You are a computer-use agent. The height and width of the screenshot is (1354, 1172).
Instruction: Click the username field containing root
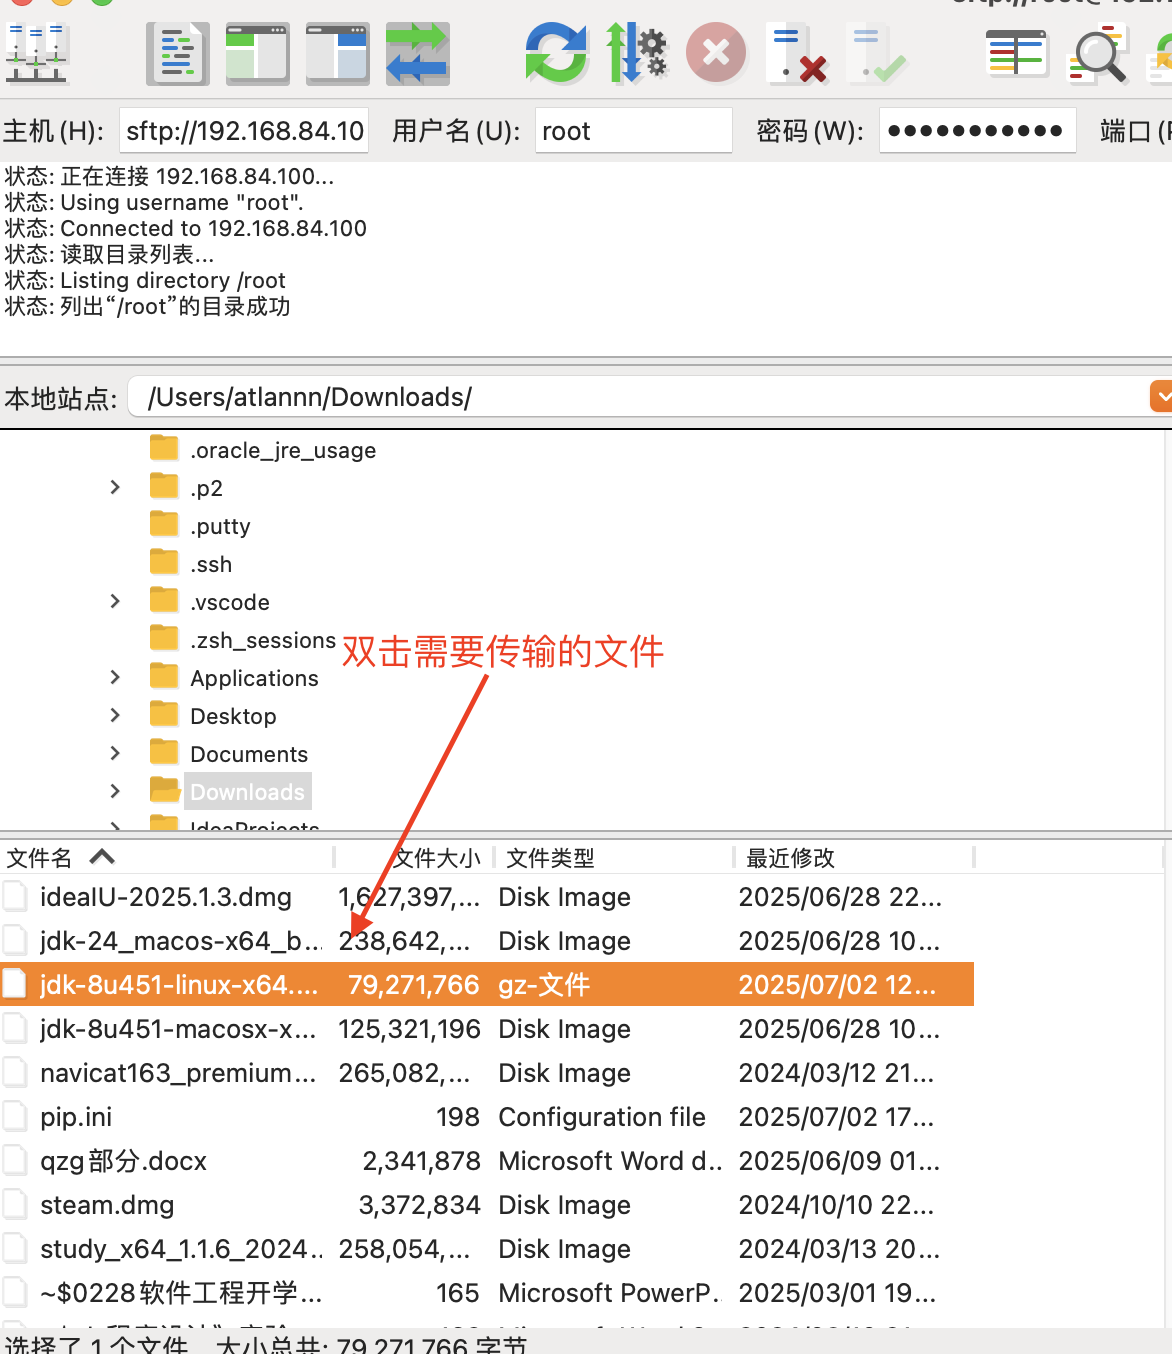point(634,131)
